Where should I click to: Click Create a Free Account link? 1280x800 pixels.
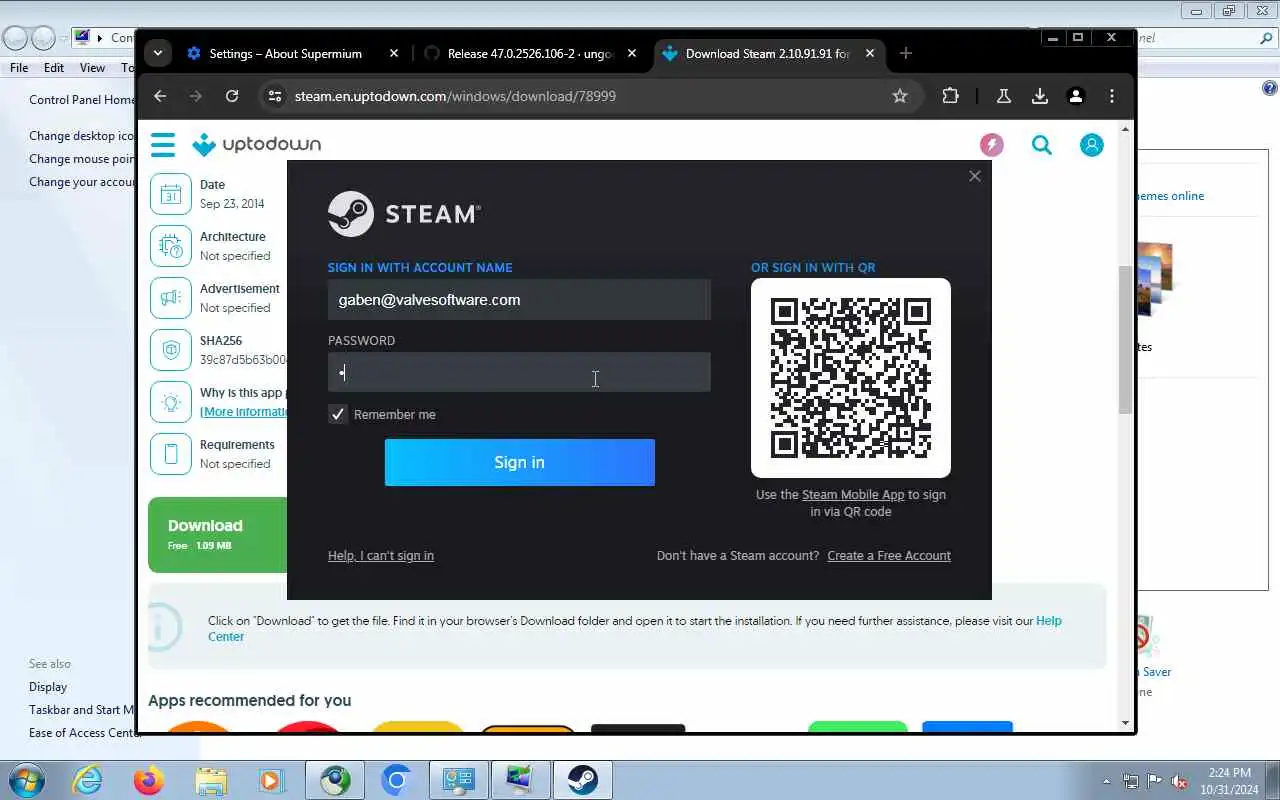[x=889, y=556]
